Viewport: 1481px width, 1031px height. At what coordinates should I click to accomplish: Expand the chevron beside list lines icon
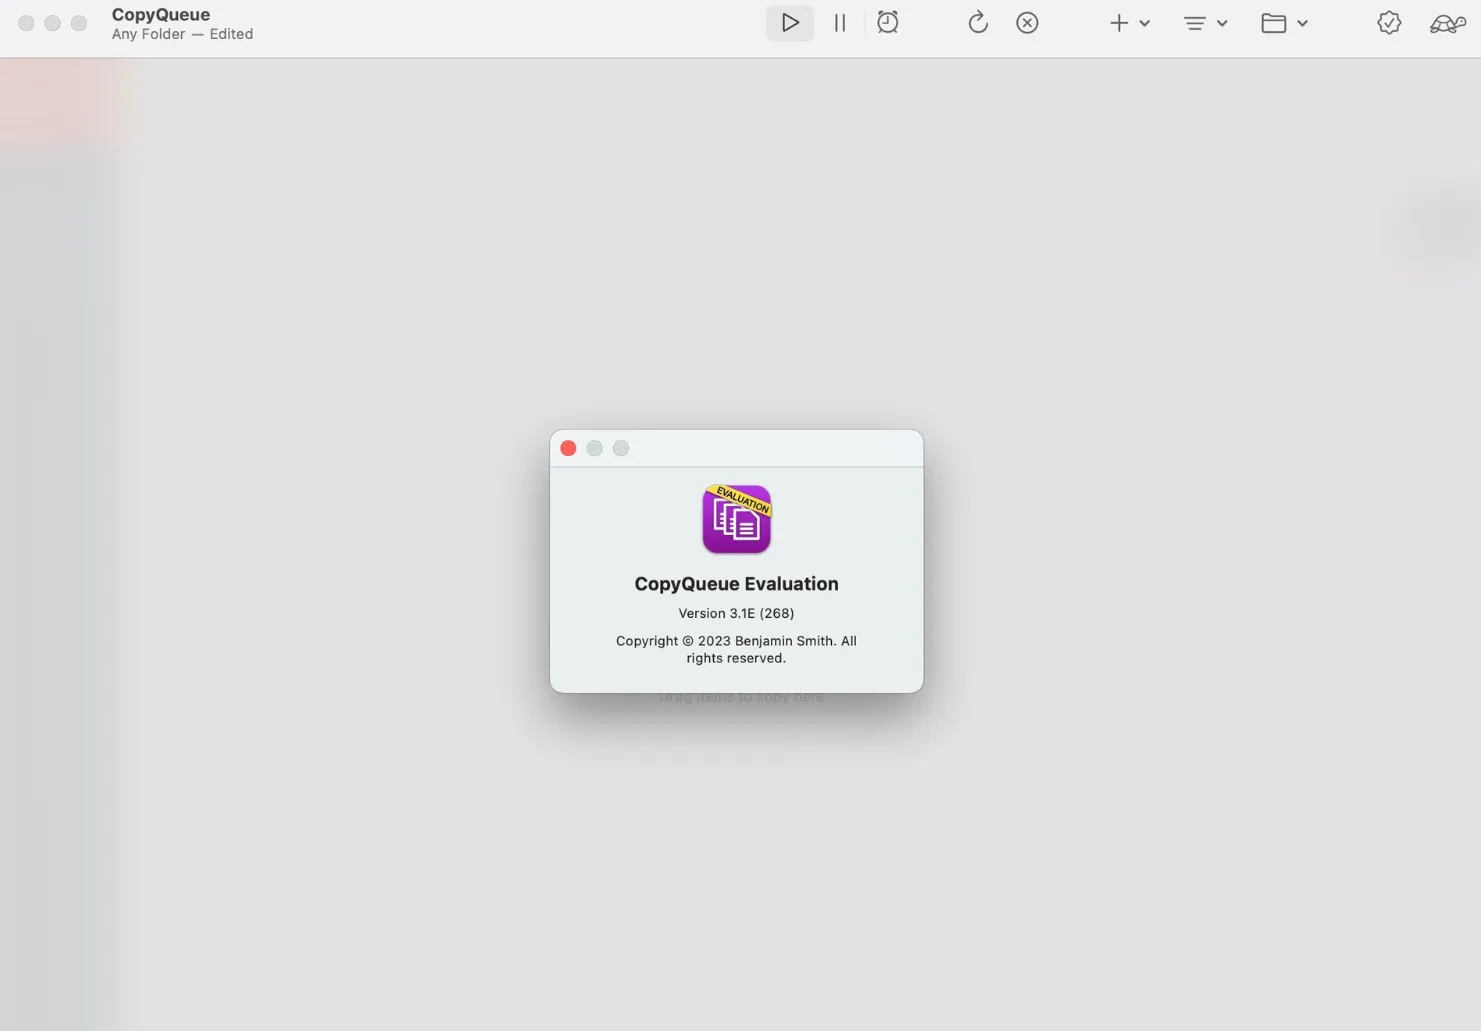coord(1222,23)
